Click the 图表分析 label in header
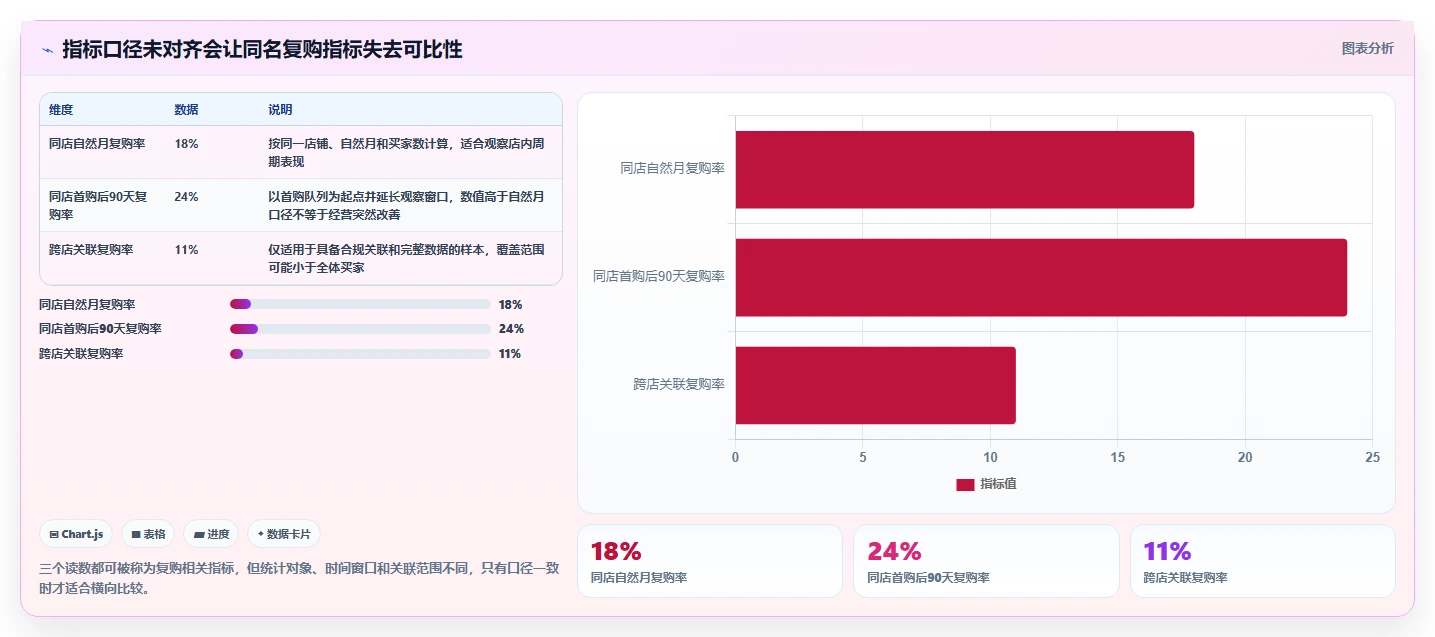Image resolution: width=1435 pixels, height=637 pixels. click(1367, 48)
